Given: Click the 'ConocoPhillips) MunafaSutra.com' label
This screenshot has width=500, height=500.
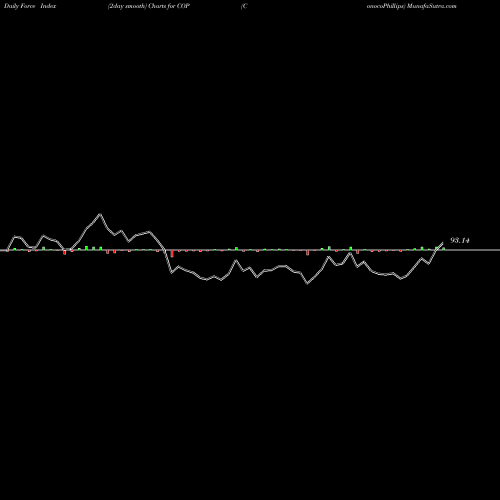Looking at the screenshot, I should 412,6.
